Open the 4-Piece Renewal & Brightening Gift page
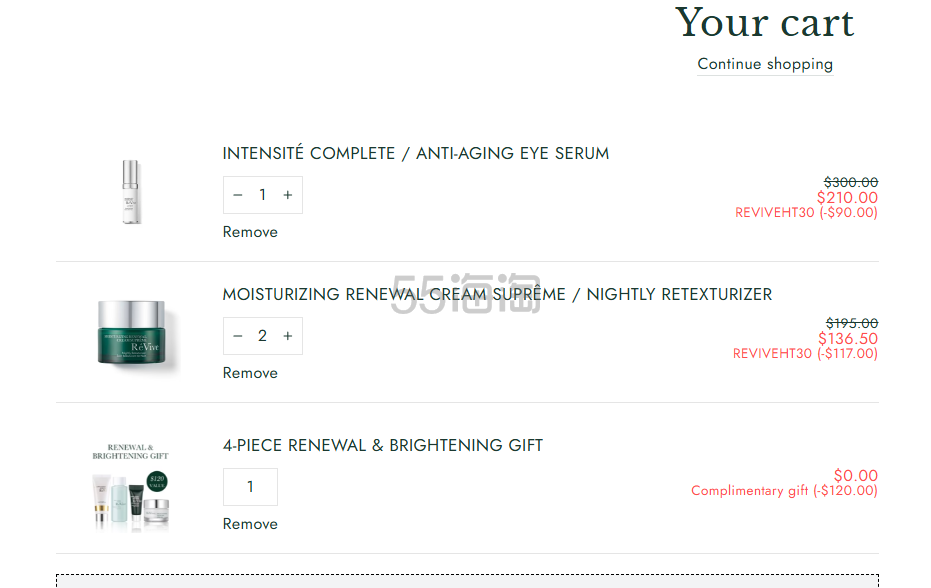This screenshot has width=931, height=588. (382, 445)
